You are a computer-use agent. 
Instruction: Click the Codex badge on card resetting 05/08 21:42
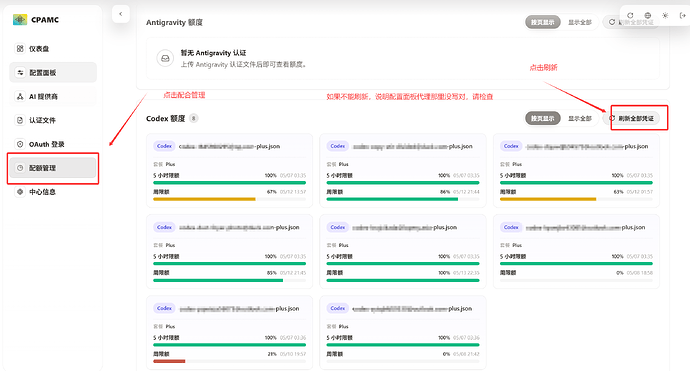[338, 308]
